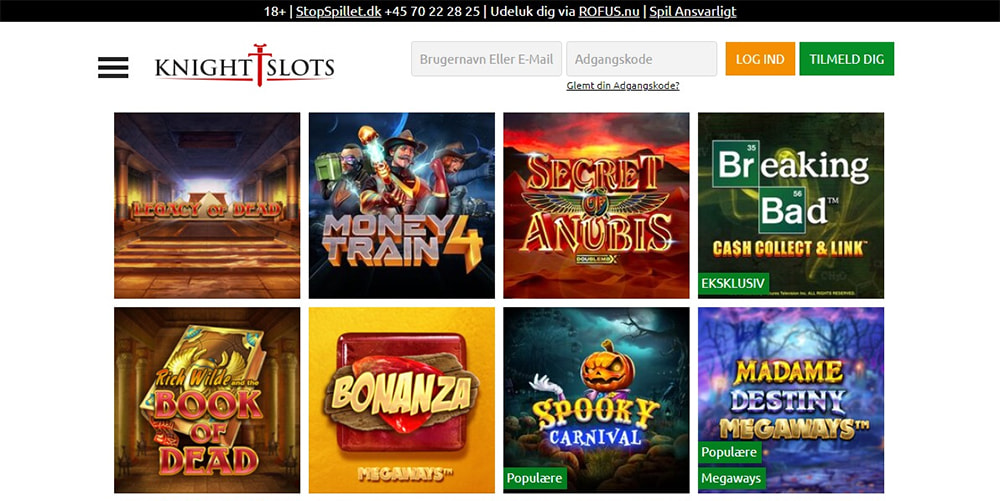This screenshot has width=1000, height=501.
Task: Click the Brugernavn Eller E-Mail field
Action: click(x=487, y=59)
